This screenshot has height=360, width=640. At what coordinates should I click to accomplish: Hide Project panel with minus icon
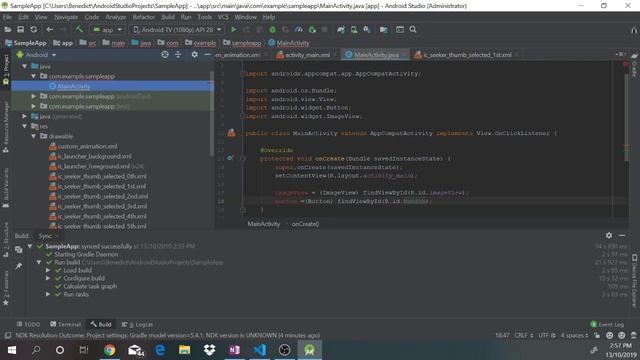(x=207, y=55)
